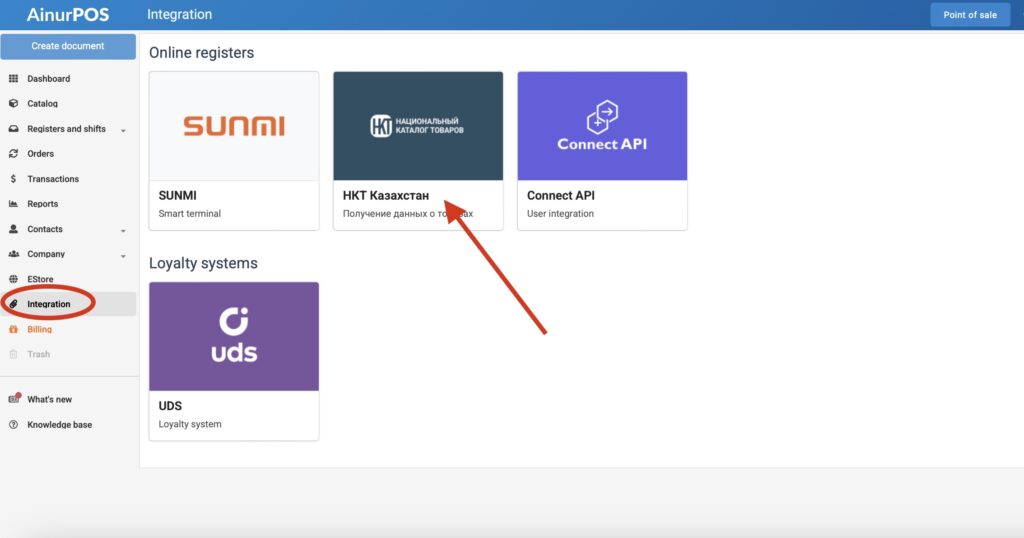Click the Billing gift icon
This screenshot has width=1024, height=538.
(13, 329)
